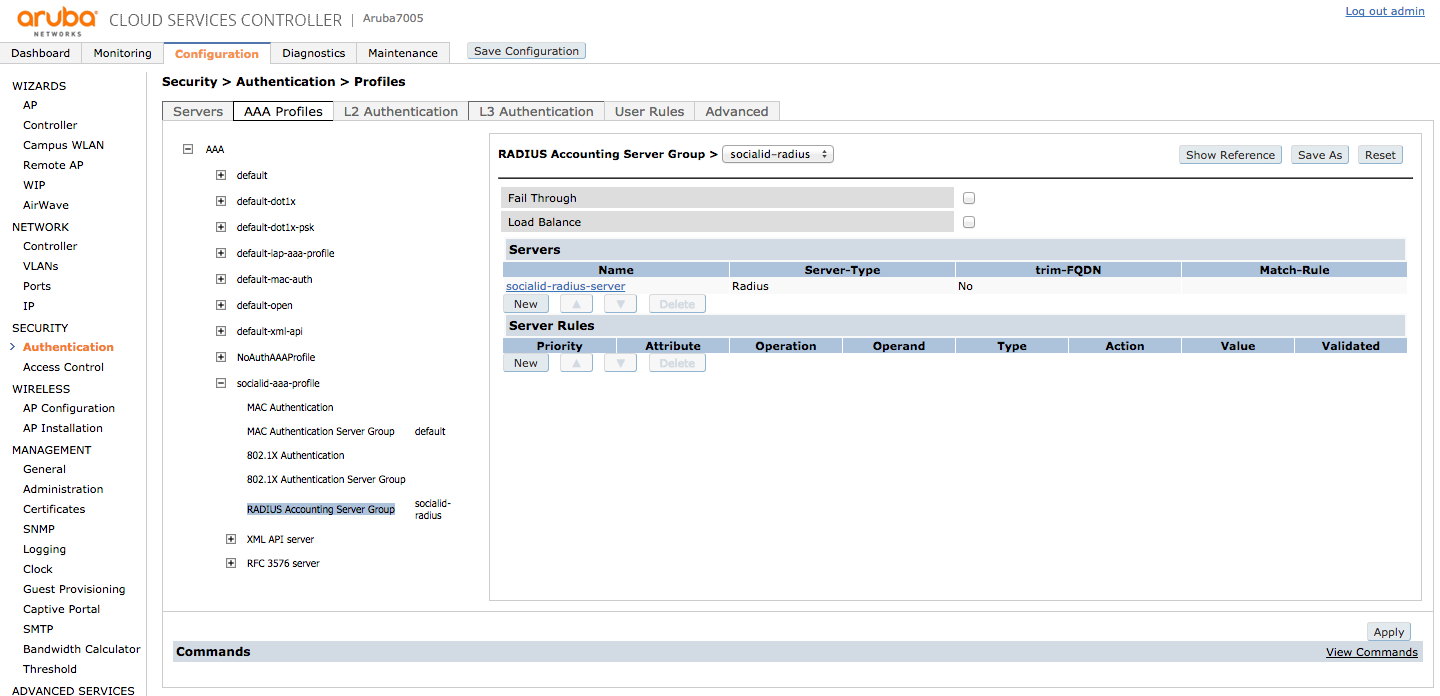
Task: Switch to the Servers sub-tab
Action: [198, 111]
